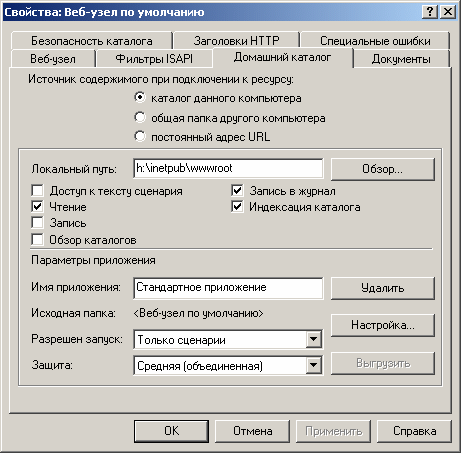Enable "Доступ к тексту сценария" checkbox
This screenshot has width=461, height=453.
[37, 191]
